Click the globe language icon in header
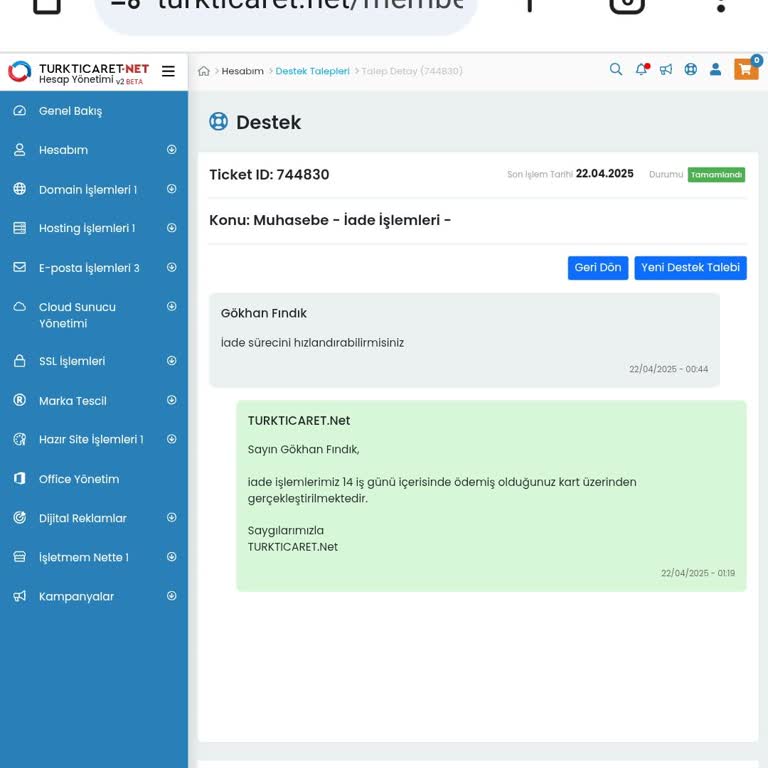Screen dimensions: 768x768 tap(691, 70)
